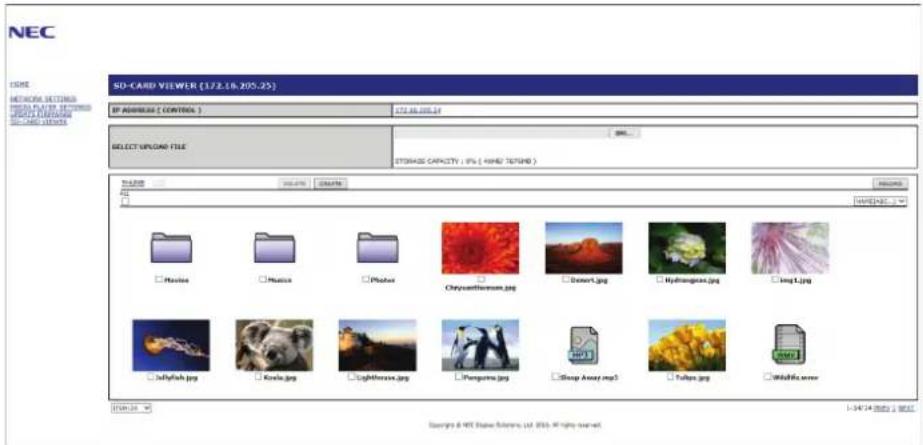Open the Chrysanthemum.jpg thumbnail
923x445 pixels.
click(480, 248)
